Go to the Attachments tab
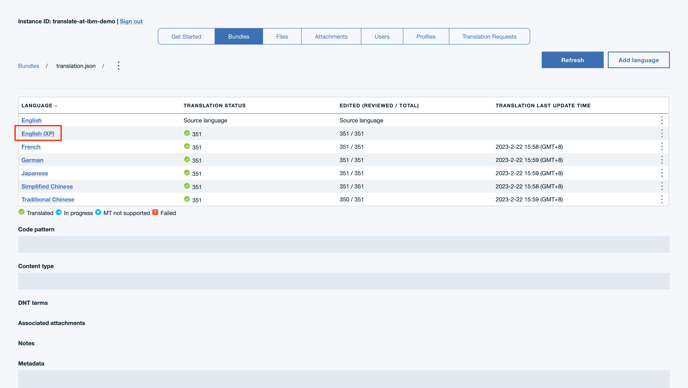Screen dimensions: 688x388 [331, 36]
